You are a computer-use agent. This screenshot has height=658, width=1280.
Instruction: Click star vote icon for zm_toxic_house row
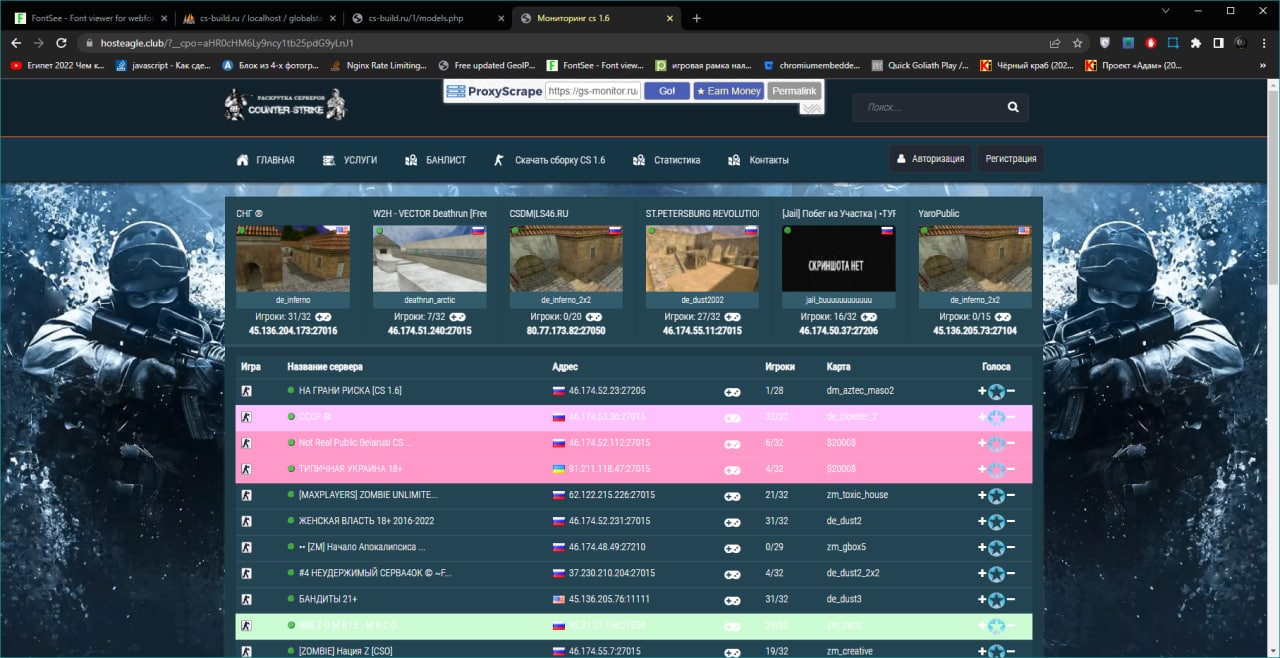[996, 496]
